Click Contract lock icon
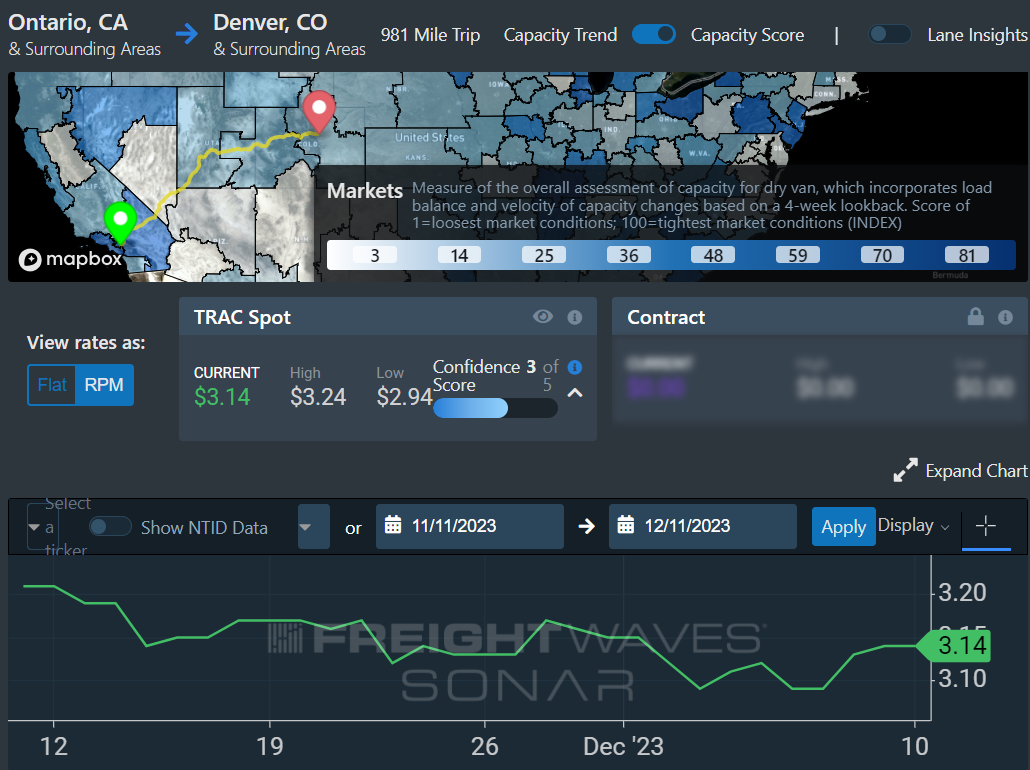 point(975,317)
